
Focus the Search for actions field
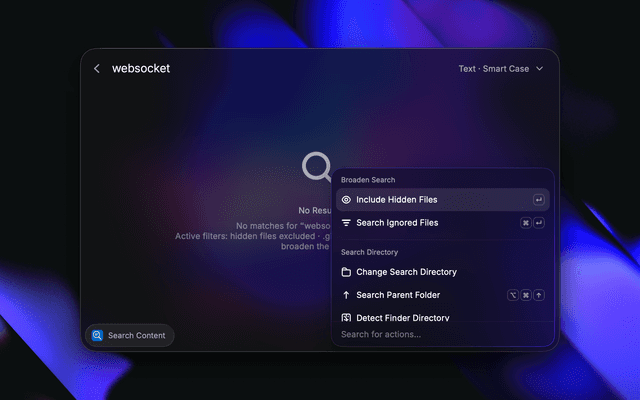tap(443, 334)
